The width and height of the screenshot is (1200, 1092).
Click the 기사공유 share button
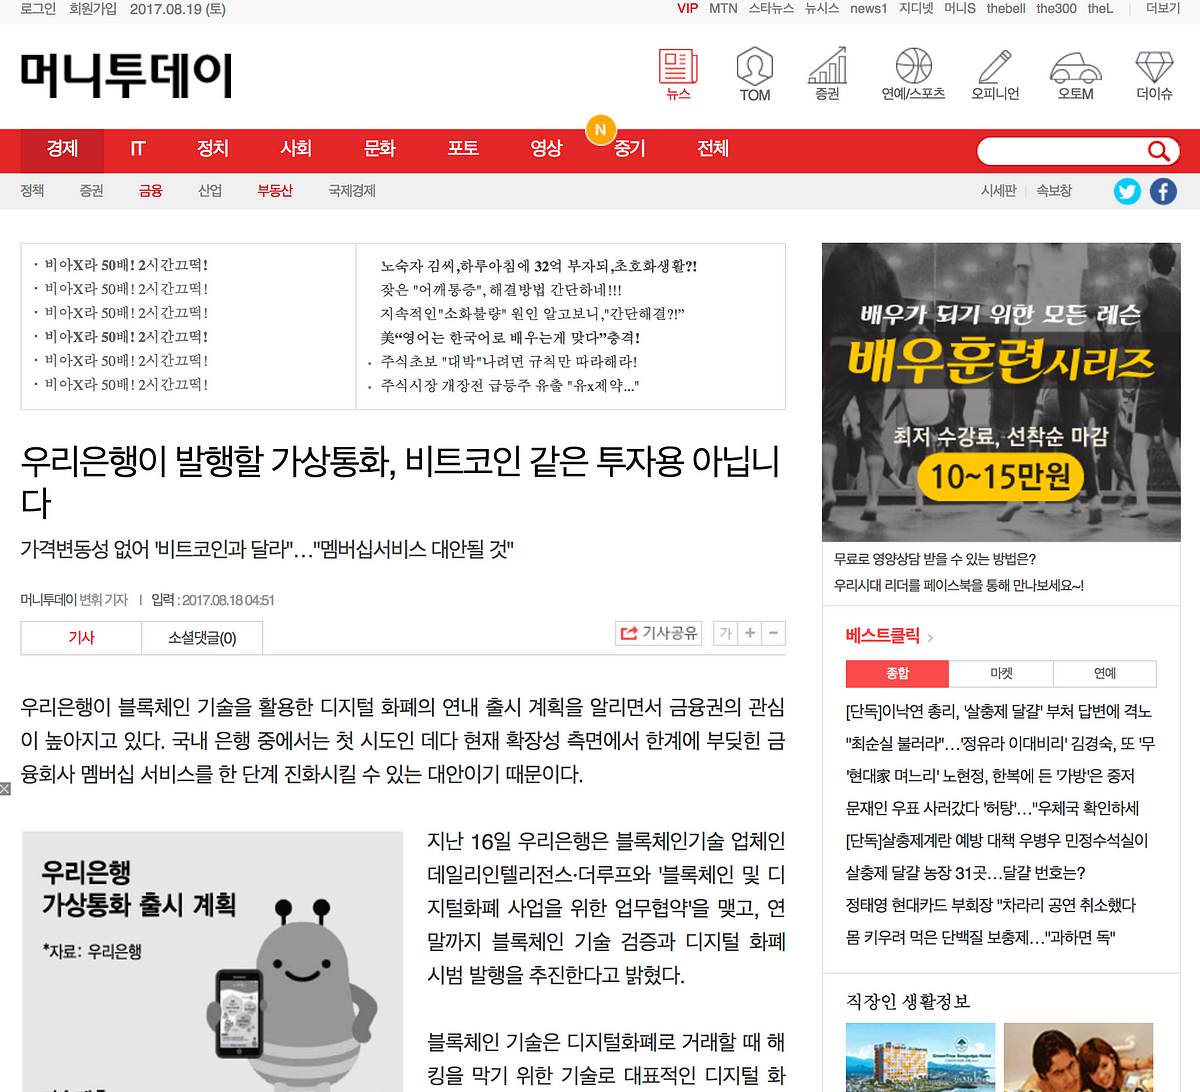[x=659, y=633]
